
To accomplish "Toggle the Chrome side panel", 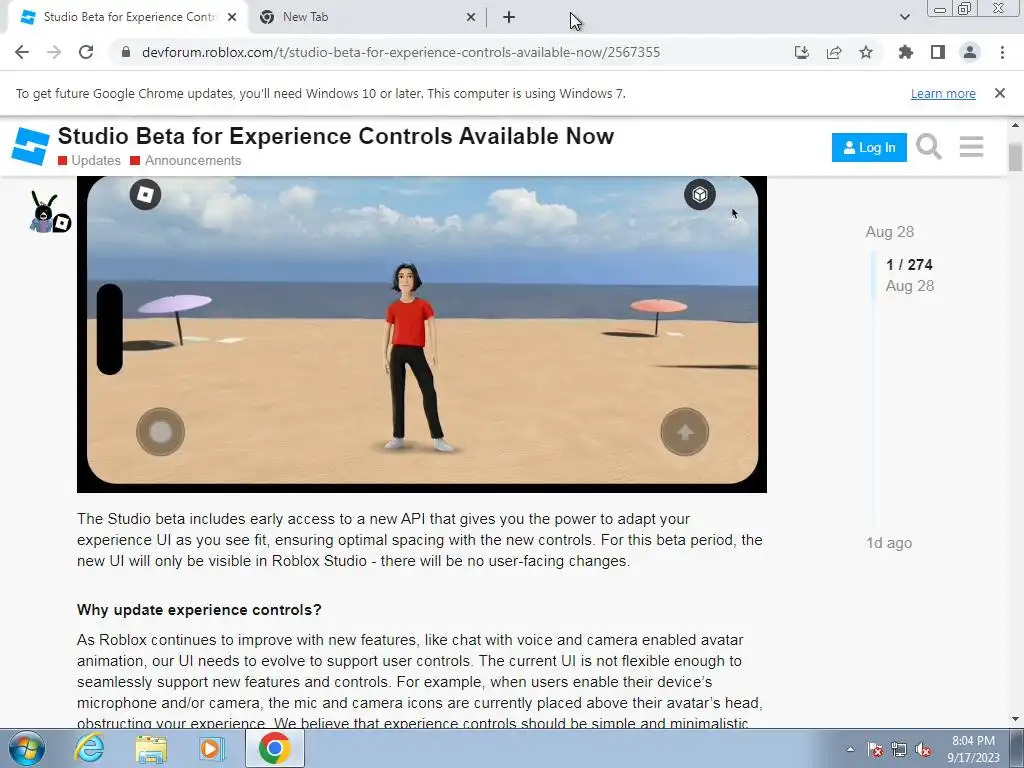I will pyautogui.click(x=938, y=52).
